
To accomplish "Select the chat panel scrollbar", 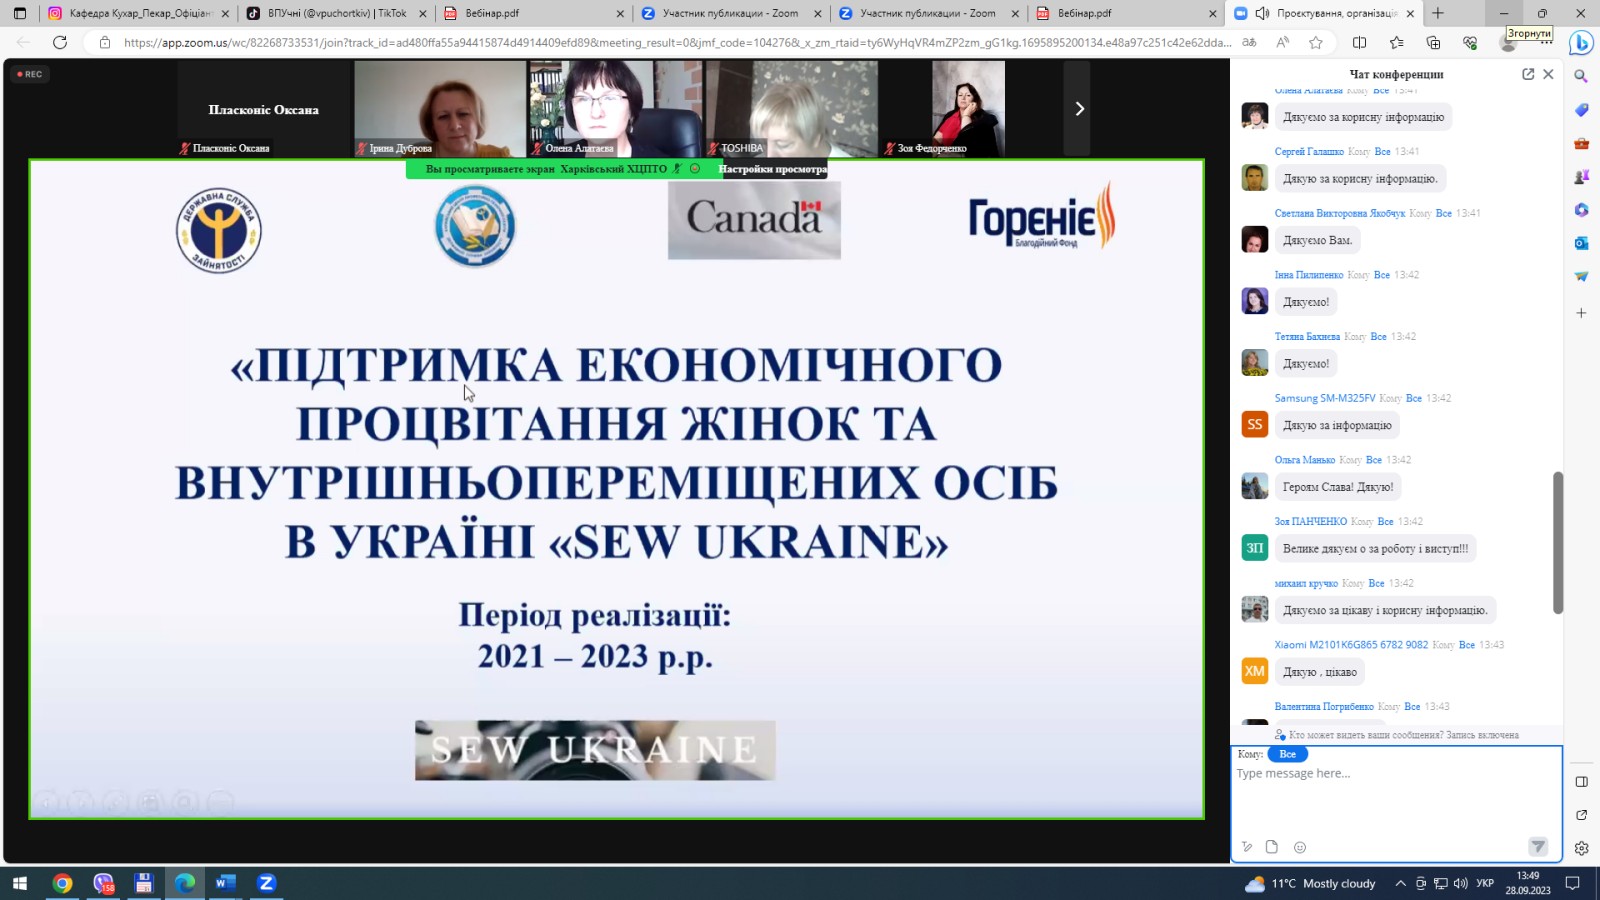I will point(1557,542).
